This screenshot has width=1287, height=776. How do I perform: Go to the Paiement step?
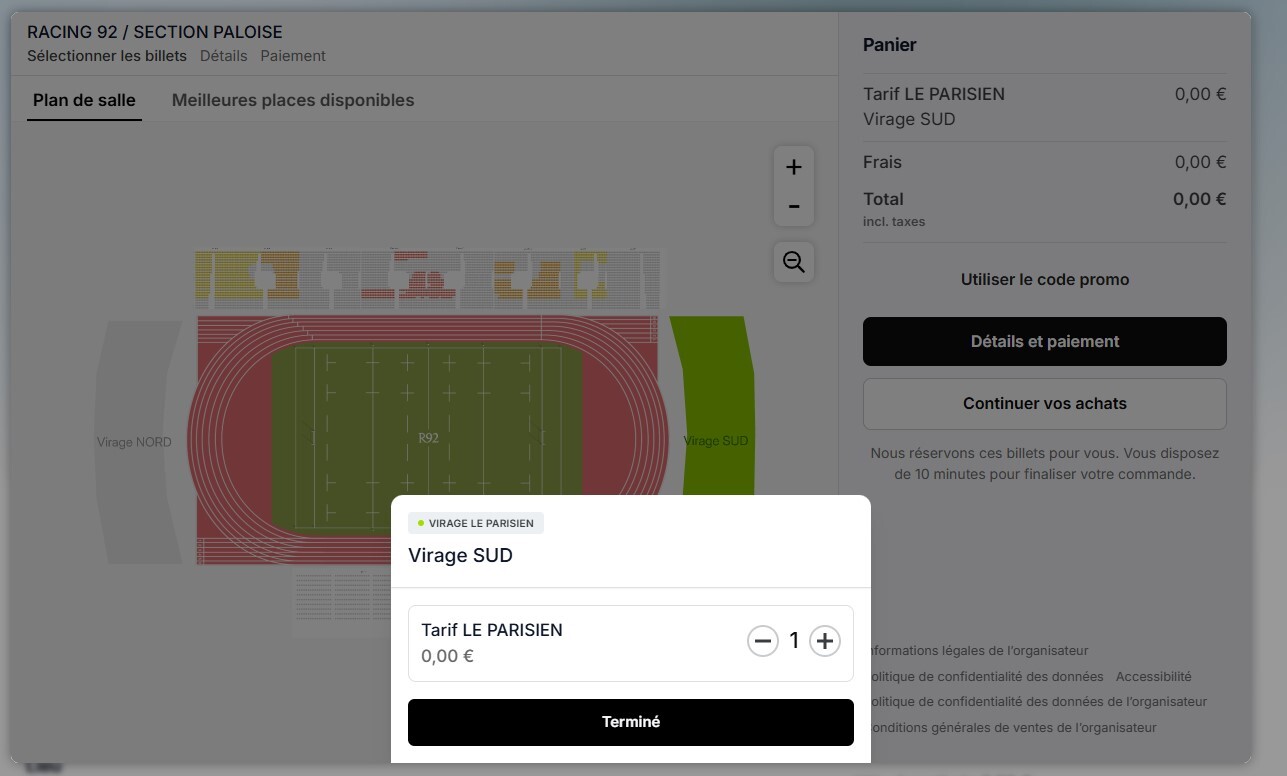[x=293, y=56]
